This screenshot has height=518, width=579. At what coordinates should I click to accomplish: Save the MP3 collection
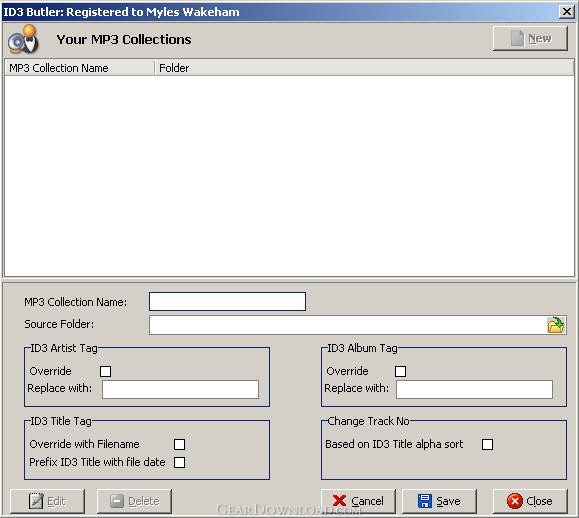tap(439, 501)
